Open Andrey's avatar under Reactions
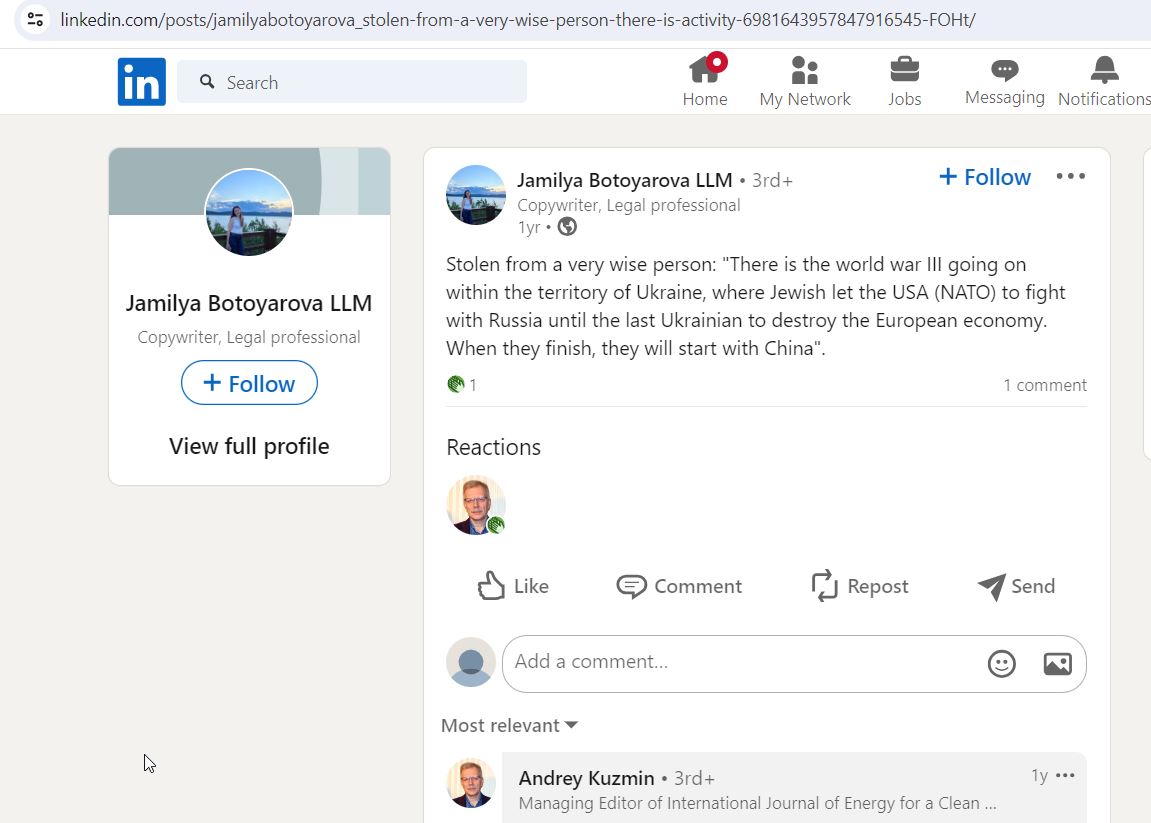Image resolution: width=1151 pixels, height=823 pixels. click(476, 505)
